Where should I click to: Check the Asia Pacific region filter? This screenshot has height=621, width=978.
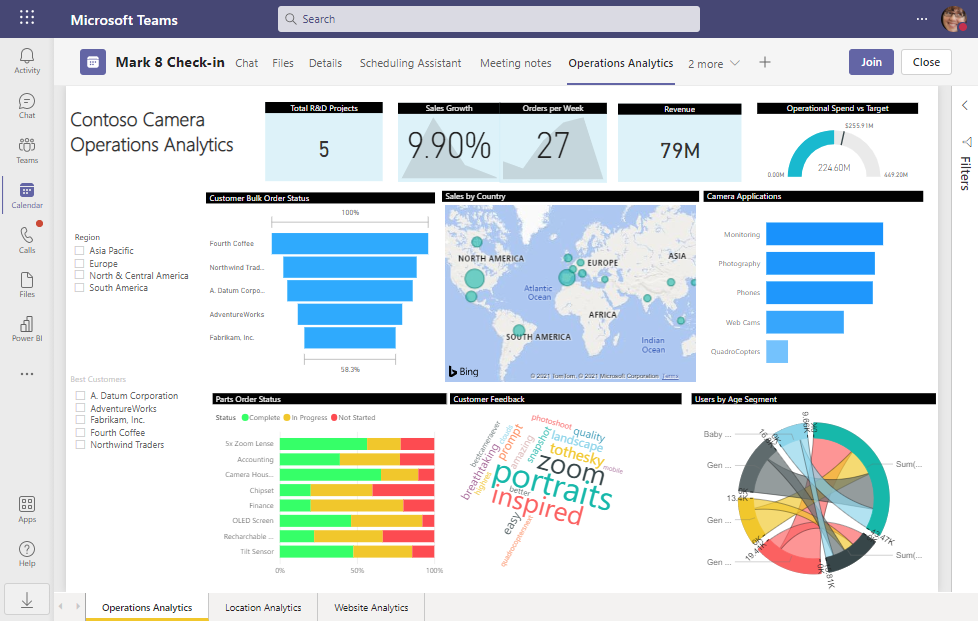click(x=77, y=250)
